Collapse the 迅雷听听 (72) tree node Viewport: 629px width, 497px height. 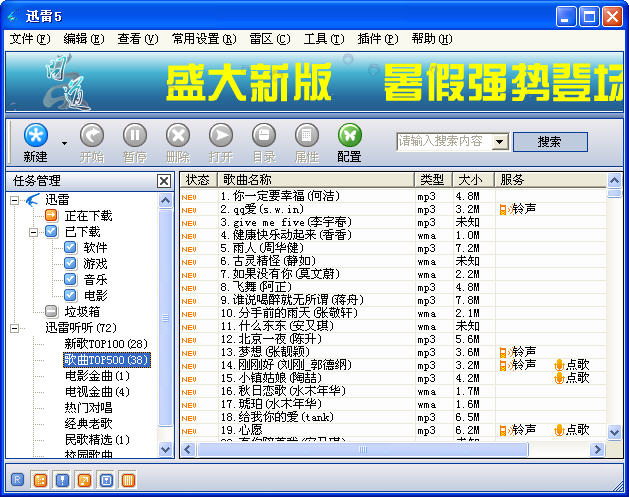14,328
